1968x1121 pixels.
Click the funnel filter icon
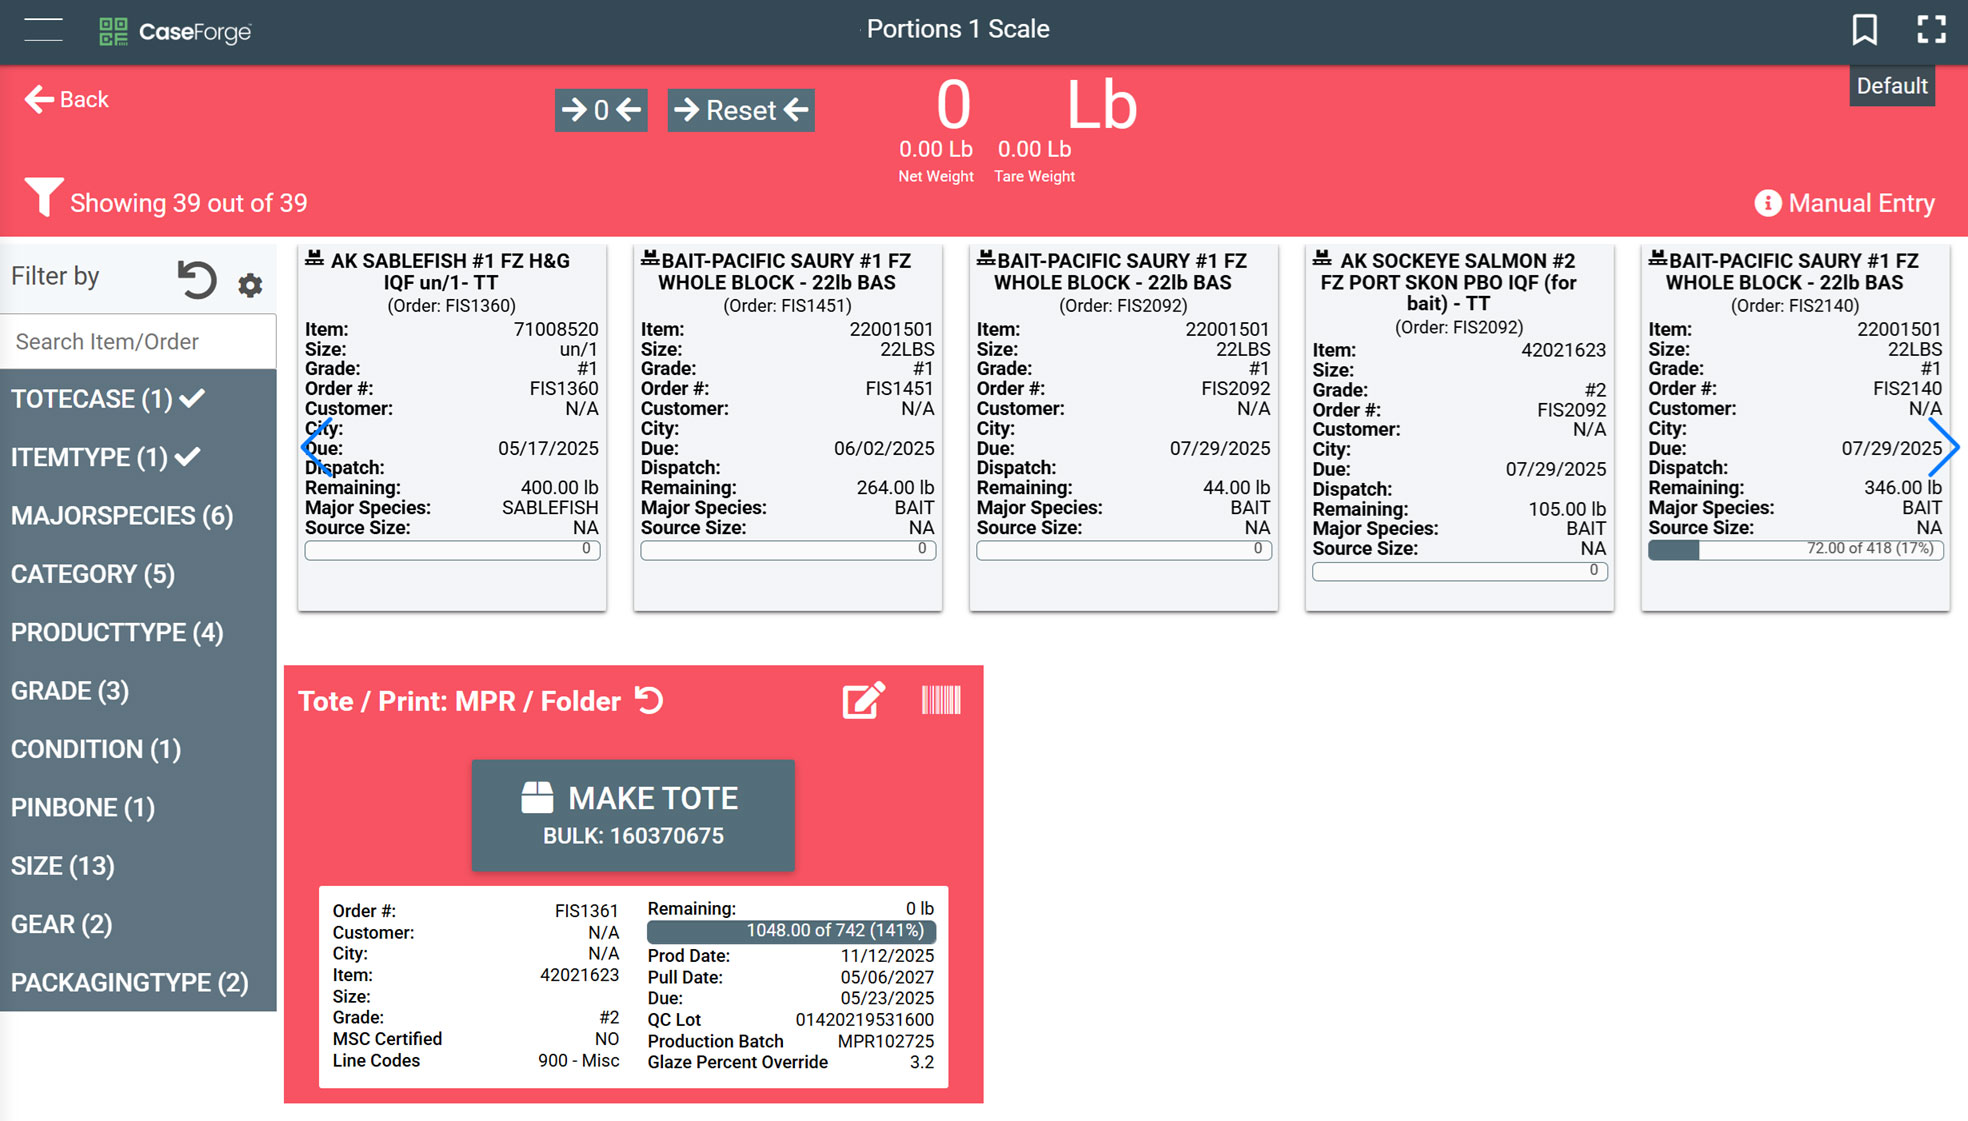[x=43, y=197]
